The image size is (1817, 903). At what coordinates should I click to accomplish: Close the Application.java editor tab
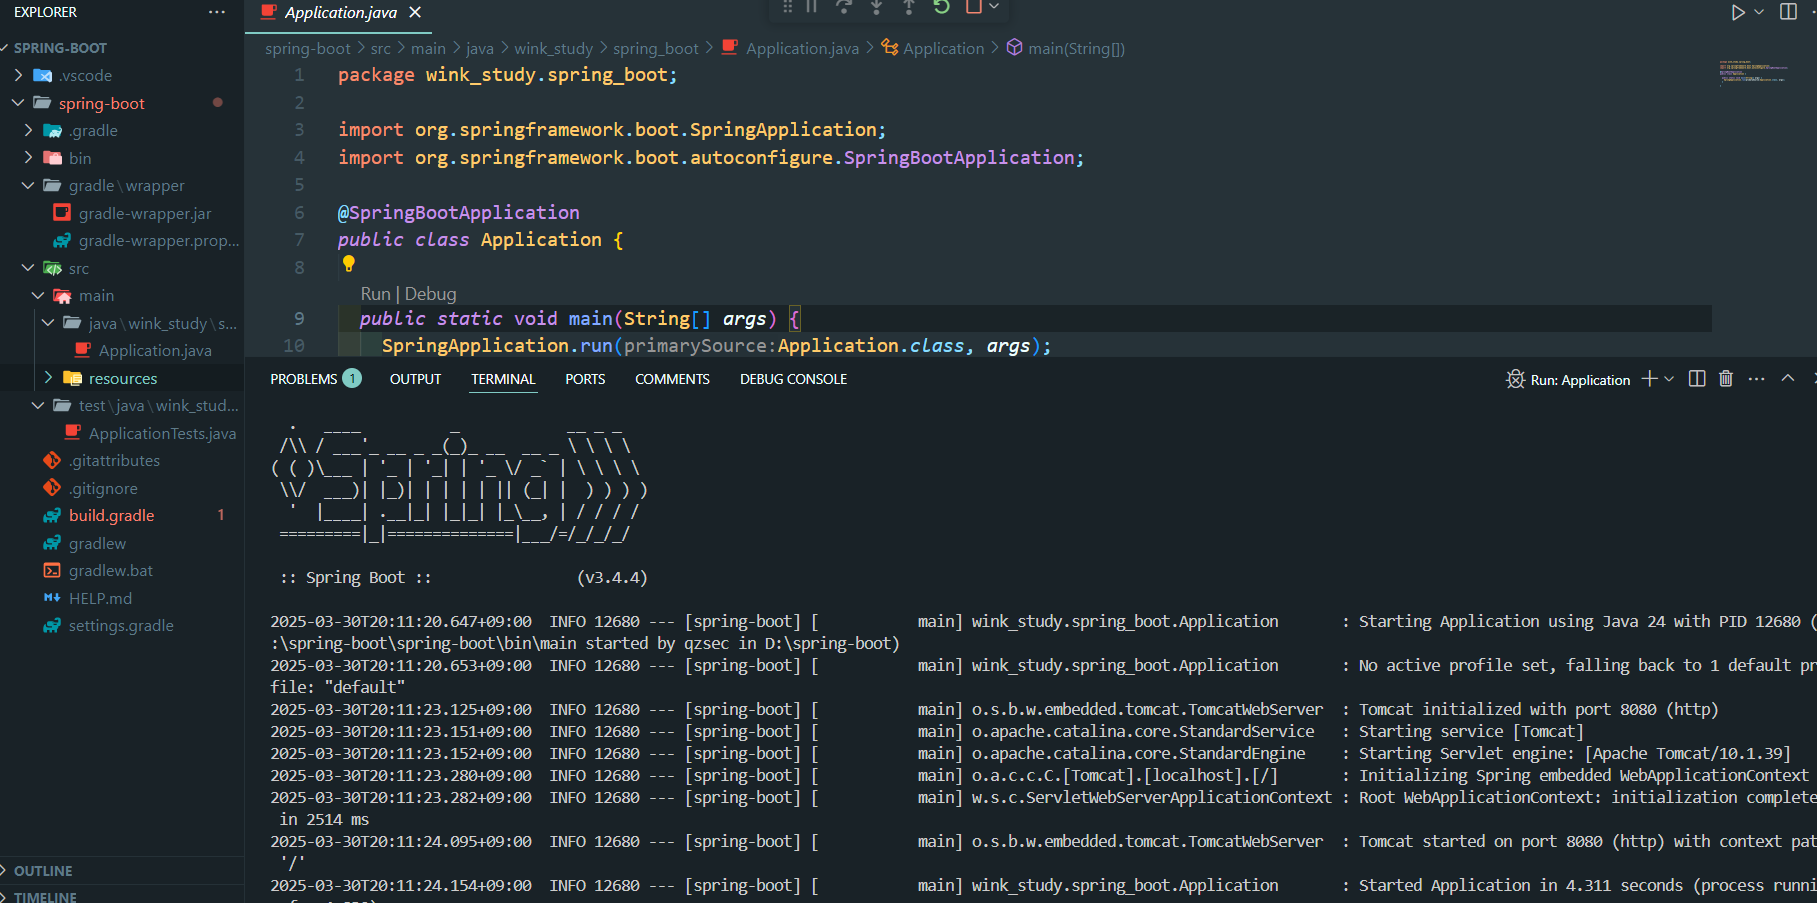(x=415, y=12)
